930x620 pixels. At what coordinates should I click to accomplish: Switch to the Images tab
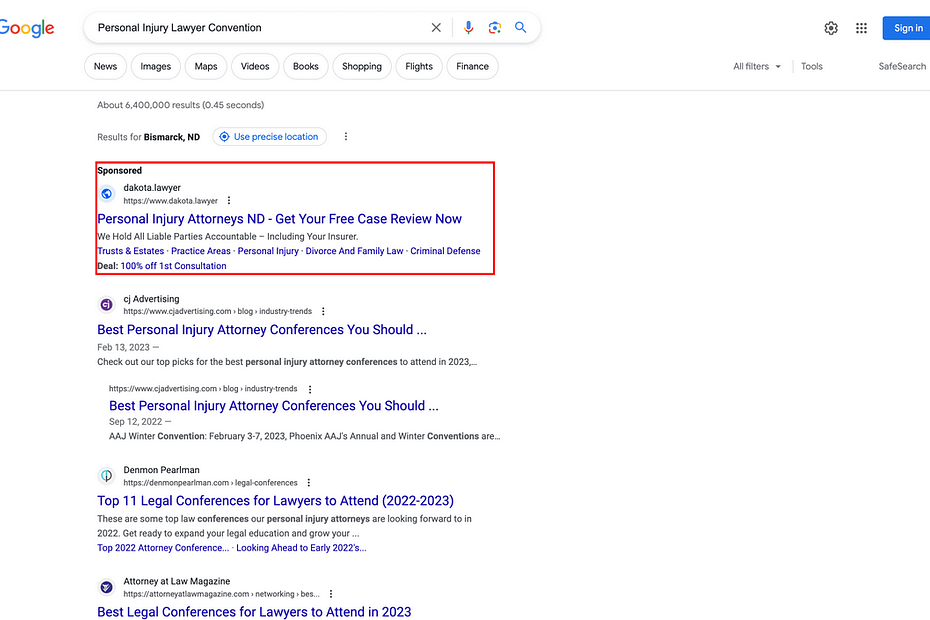[x=155, y=66]
